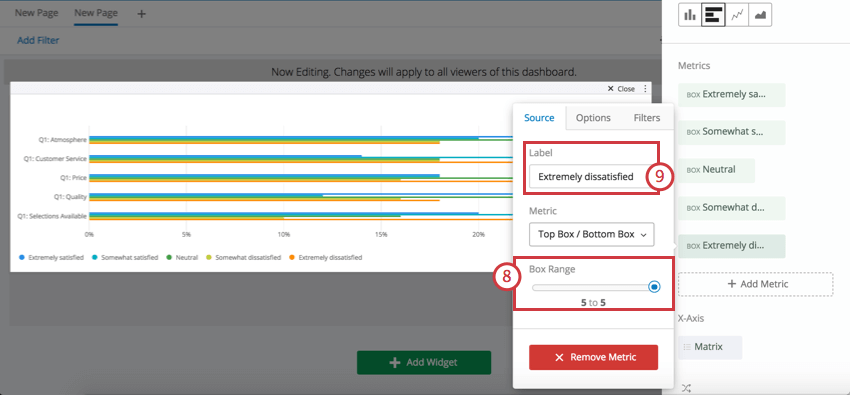The height and width of the screenshot is (395, 850).
Task: Select the area chart type icon
Action: [x=760, y=15]
